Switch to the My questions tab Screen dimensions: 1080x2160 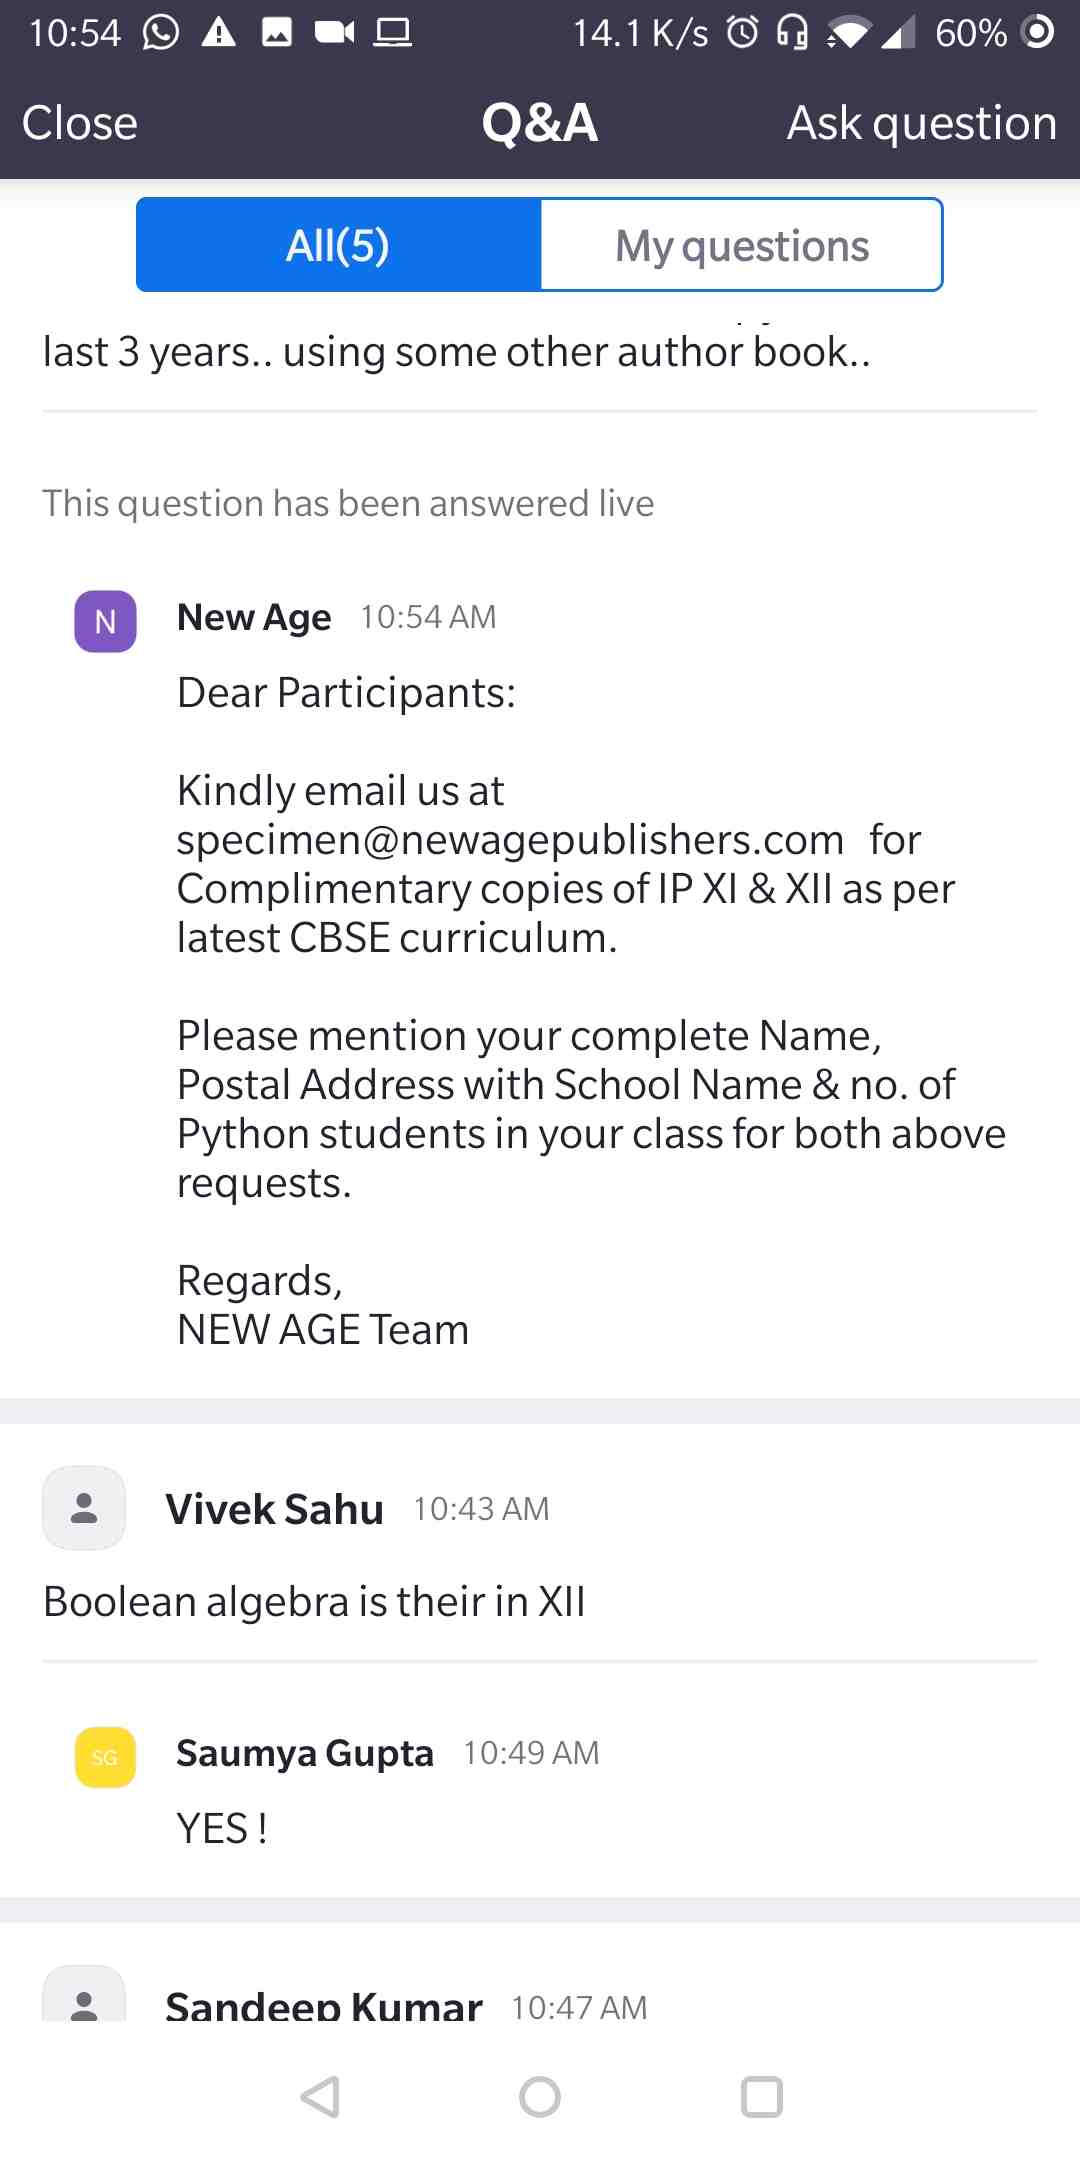[741, 245]
